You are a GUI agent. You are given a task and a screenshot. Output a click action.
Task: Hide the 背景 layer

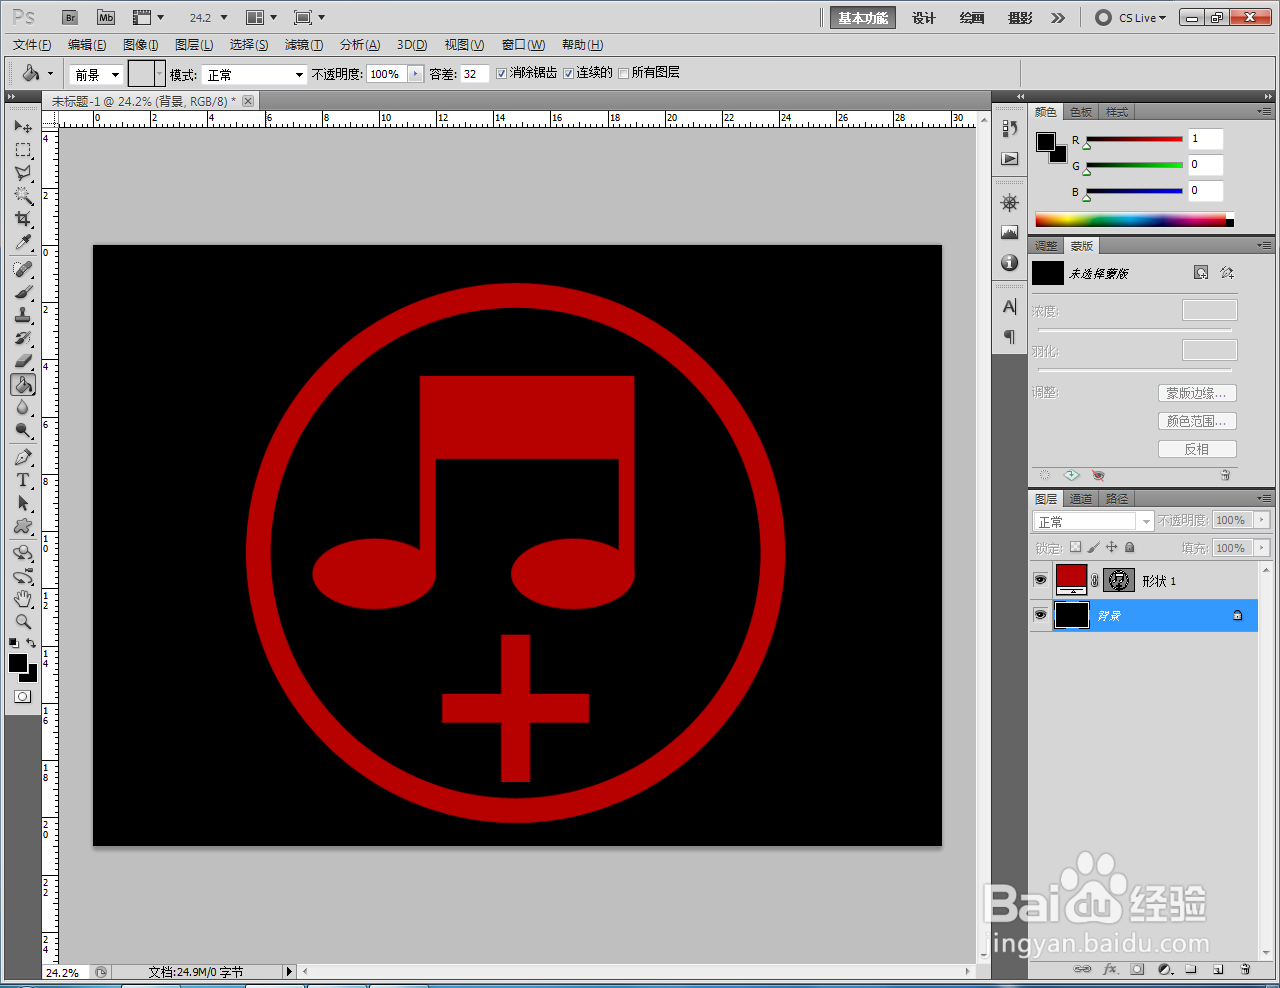coord(1040,615)
